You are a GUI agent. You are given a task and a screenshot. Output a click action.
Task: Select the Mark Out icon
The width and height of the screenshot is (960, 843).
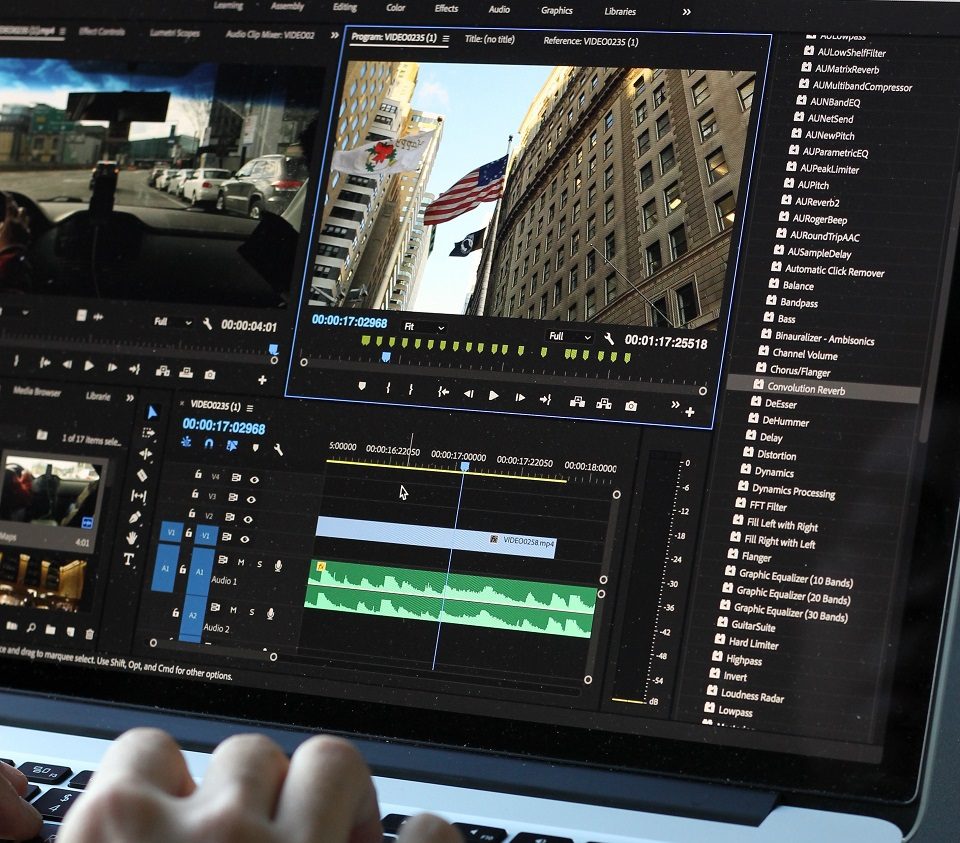[409, 389]
